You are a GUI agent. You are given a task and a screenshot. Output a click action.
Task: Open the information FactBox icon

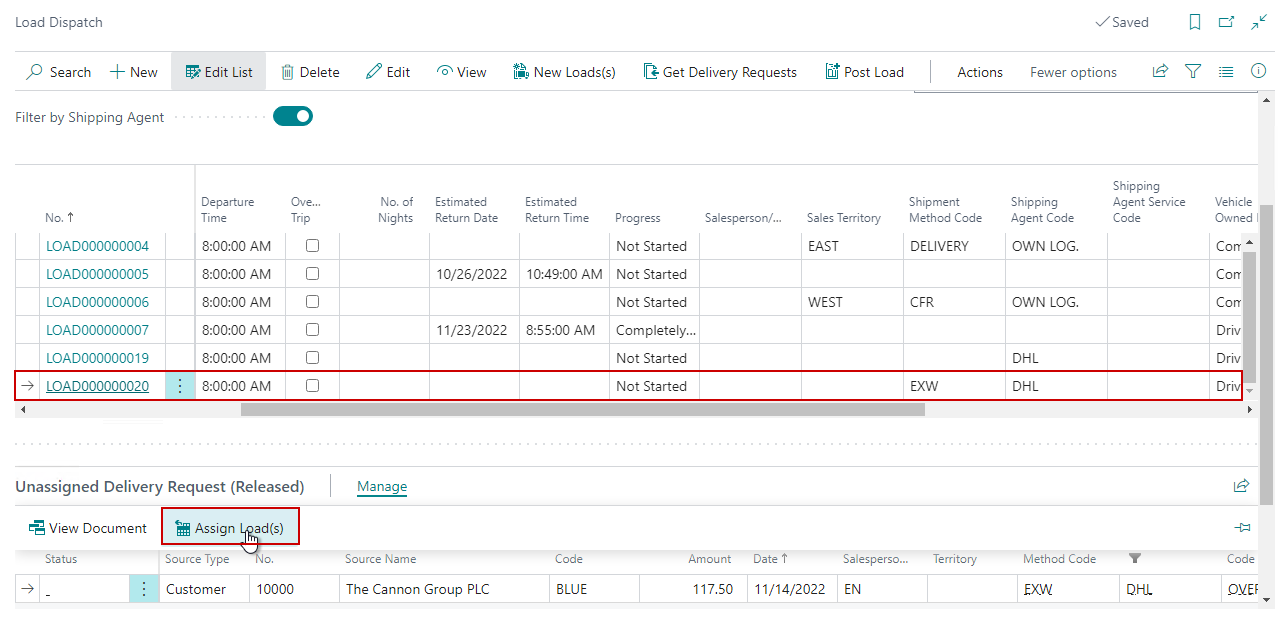[x=1259, y=71]
